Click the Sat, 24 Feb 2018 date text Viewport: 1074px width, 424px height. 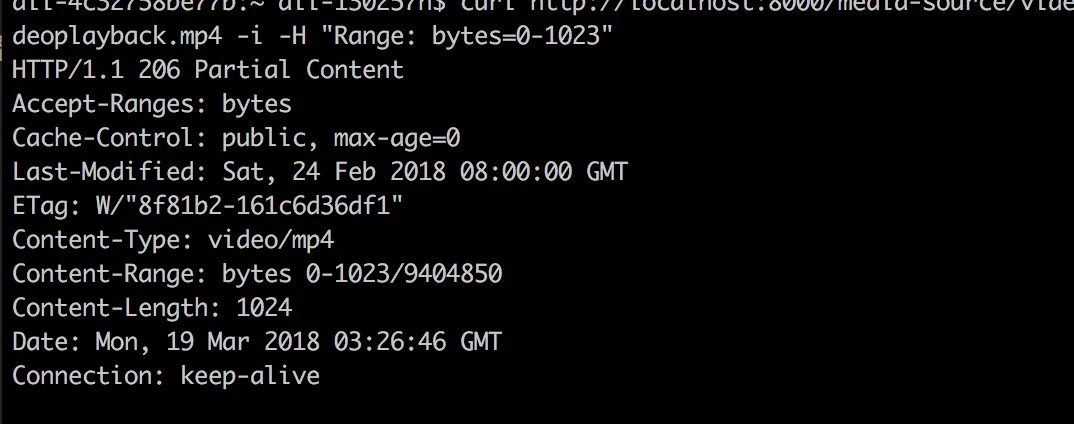tap(334, 172)
